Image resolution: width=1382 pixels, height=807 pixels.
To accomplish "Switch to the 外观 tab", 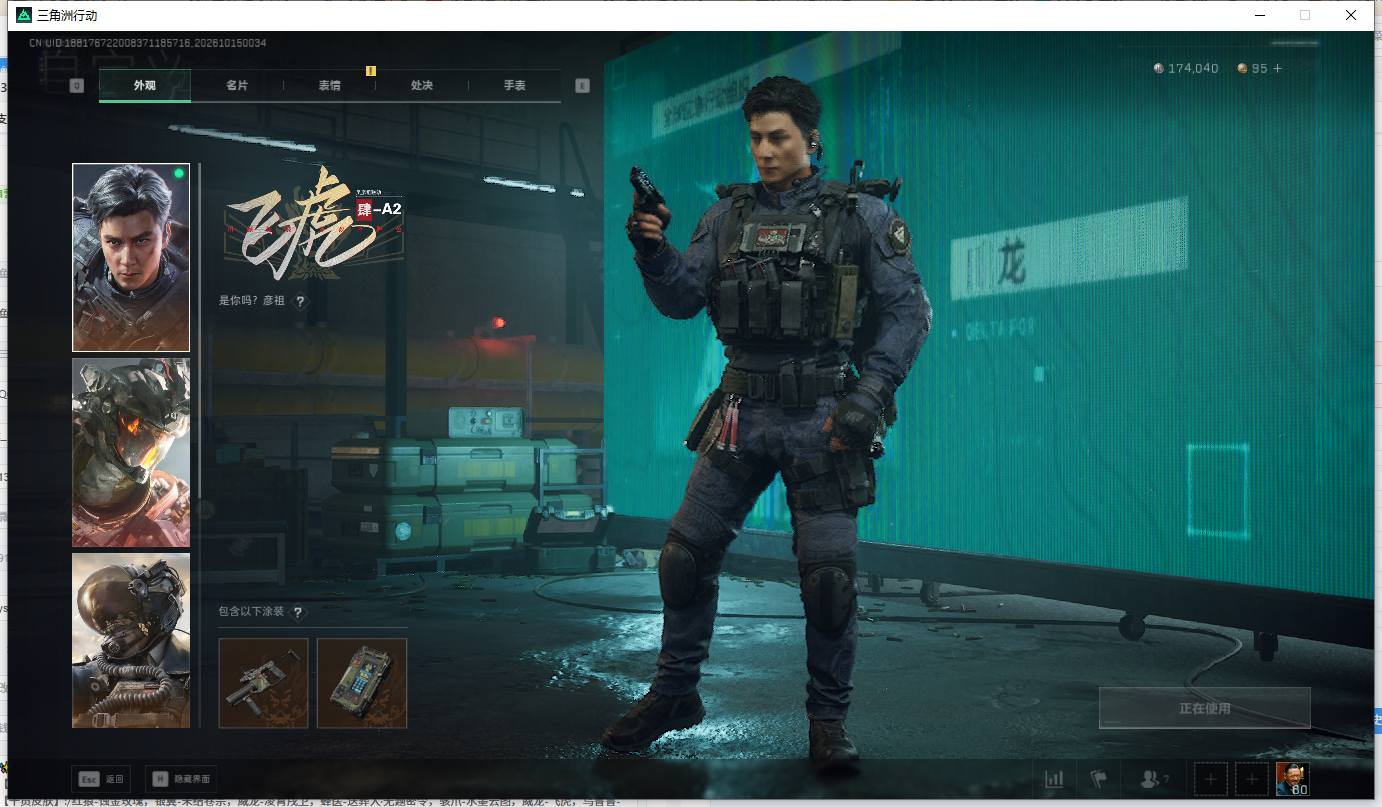I will click(x=145, y=86).
